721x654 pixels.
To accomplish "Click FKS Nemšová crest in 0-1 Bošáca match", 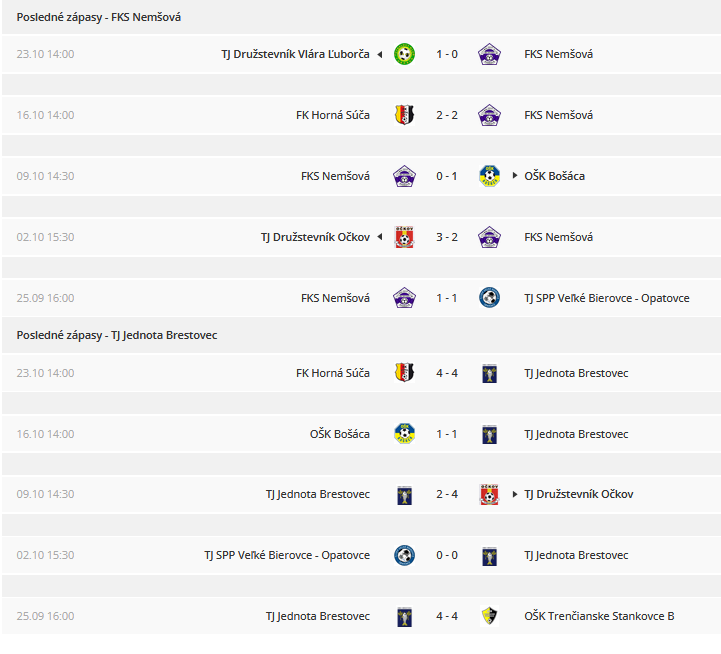I will tap(404, 176).
